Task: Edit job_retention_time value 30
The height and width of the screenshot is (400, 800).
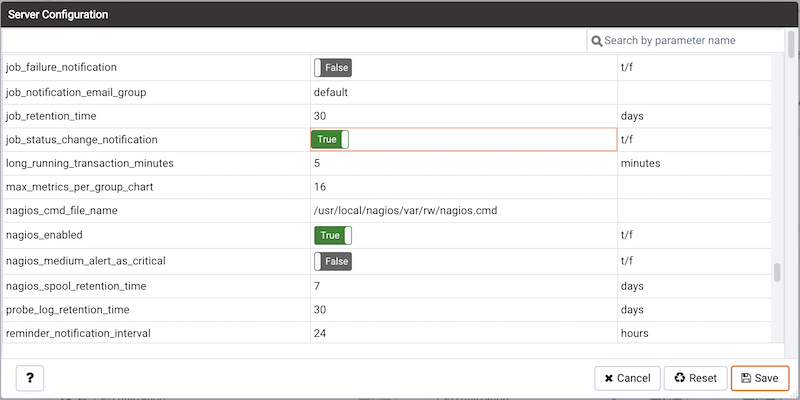Action: pos(464,116)
